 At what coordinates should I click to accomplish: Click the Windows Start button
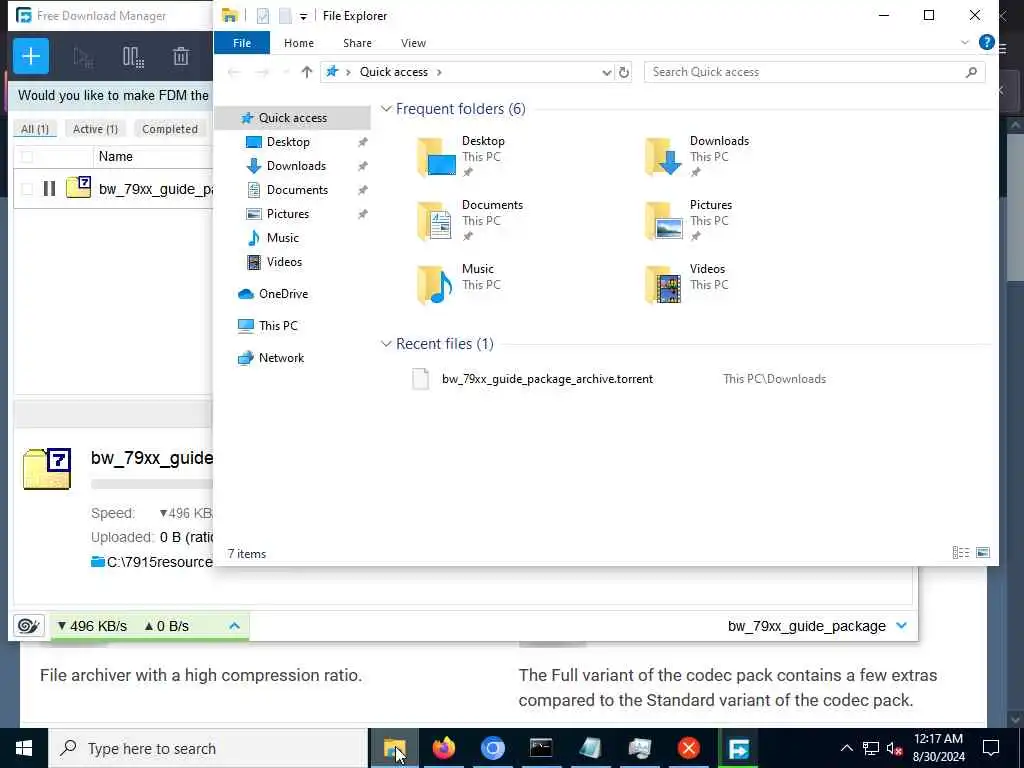coord(24,748)
